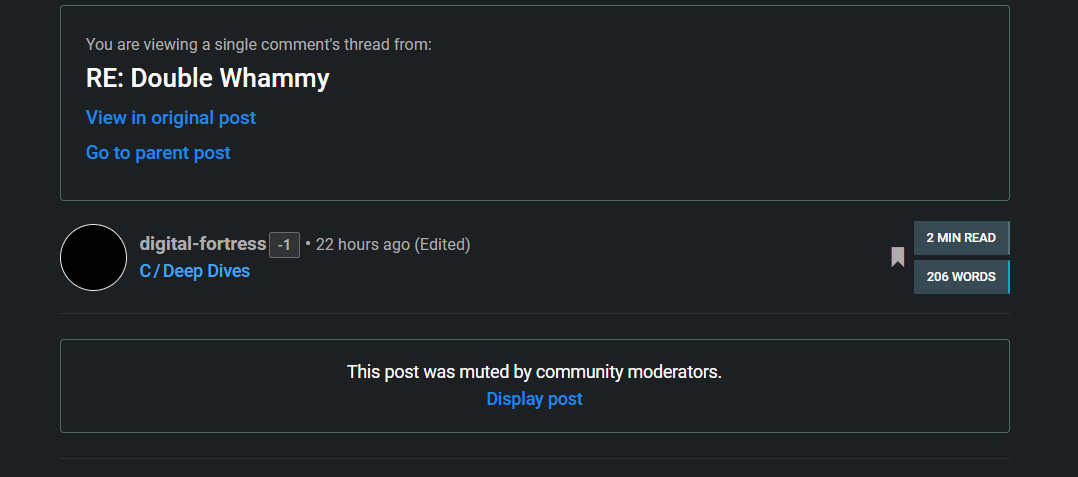Open the C/Deep Dives community
The image size is (1078, 477).
195,271
